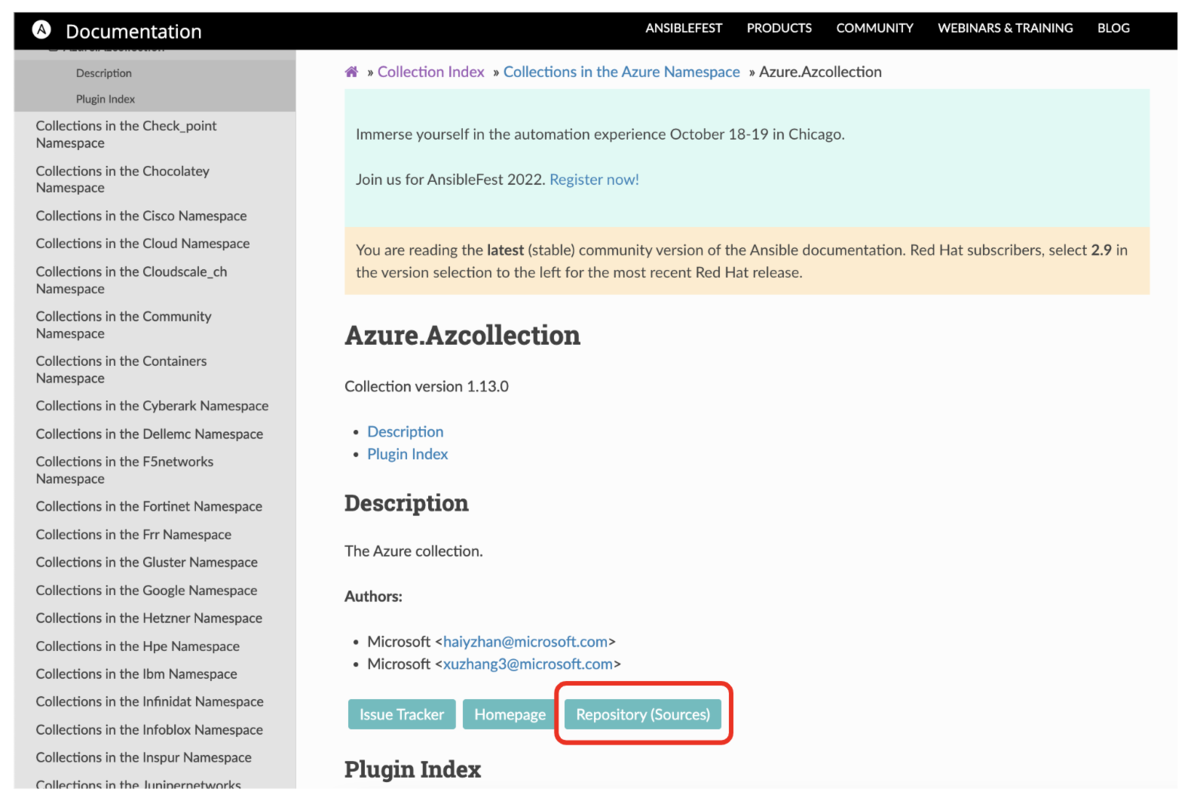This screenshot has width=1200, height=804.
Task: Select Description in the sidebar
Action: pos(104,73)
